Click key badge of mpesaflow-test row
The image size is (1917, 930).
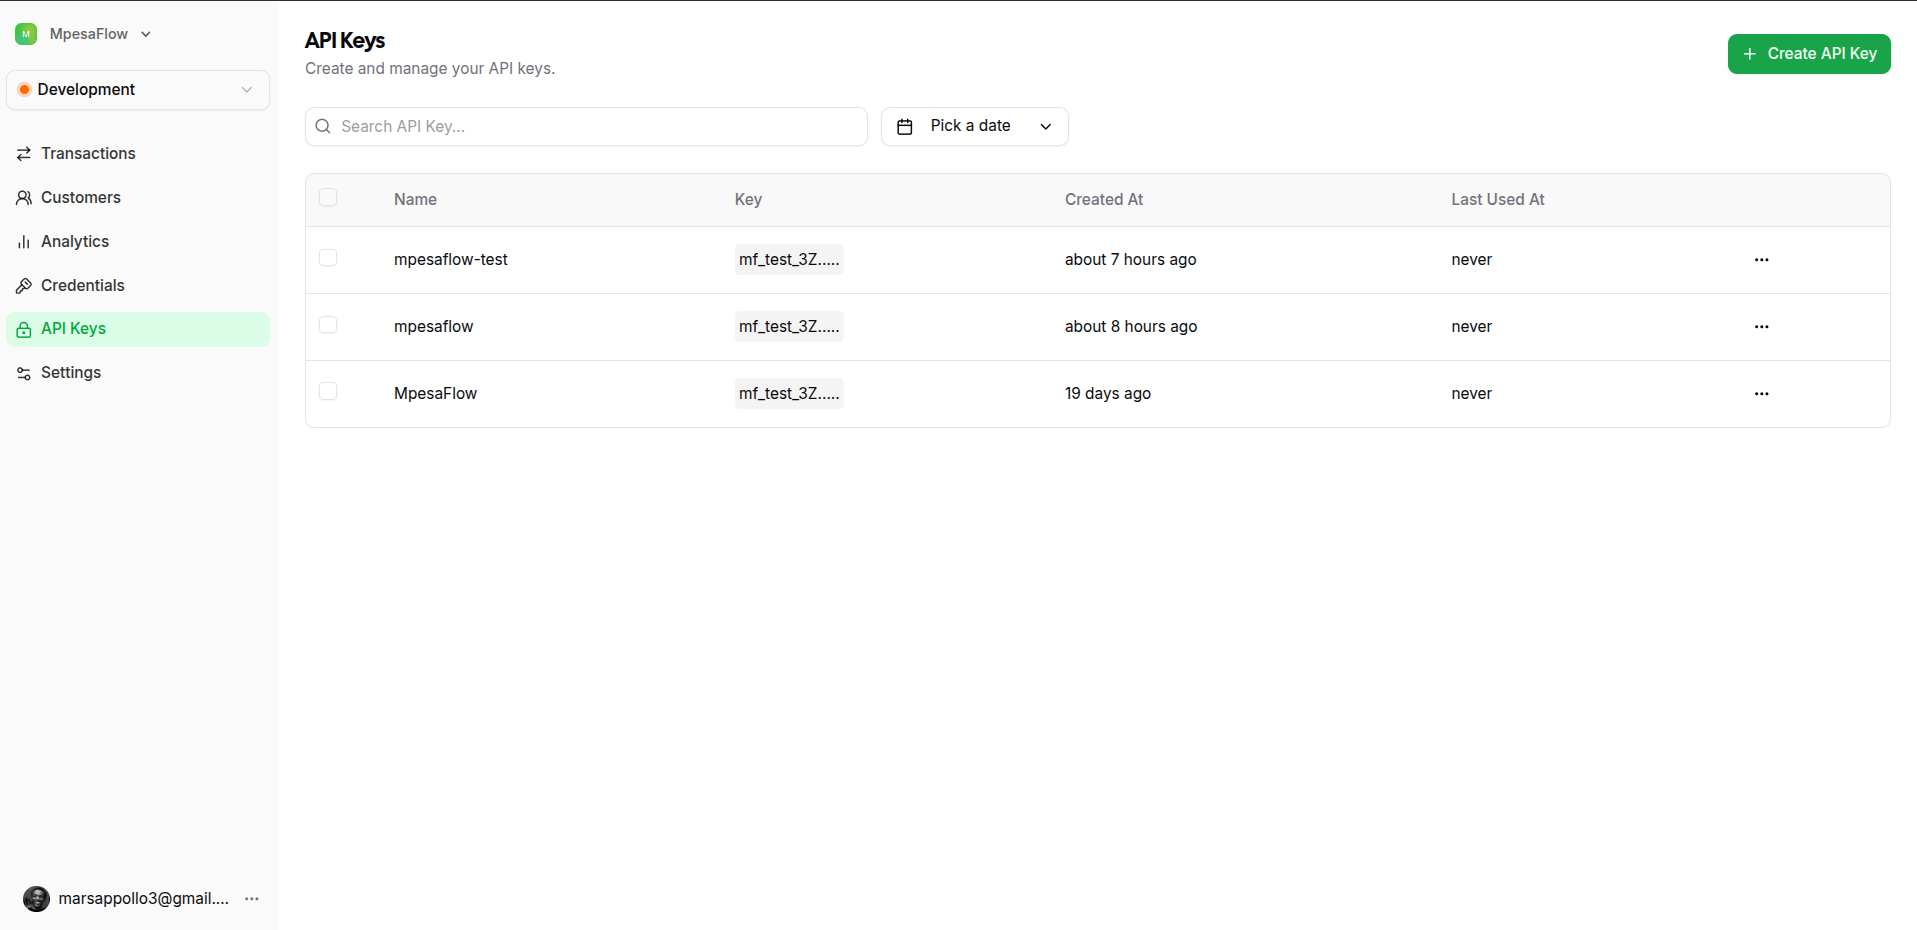789,260
